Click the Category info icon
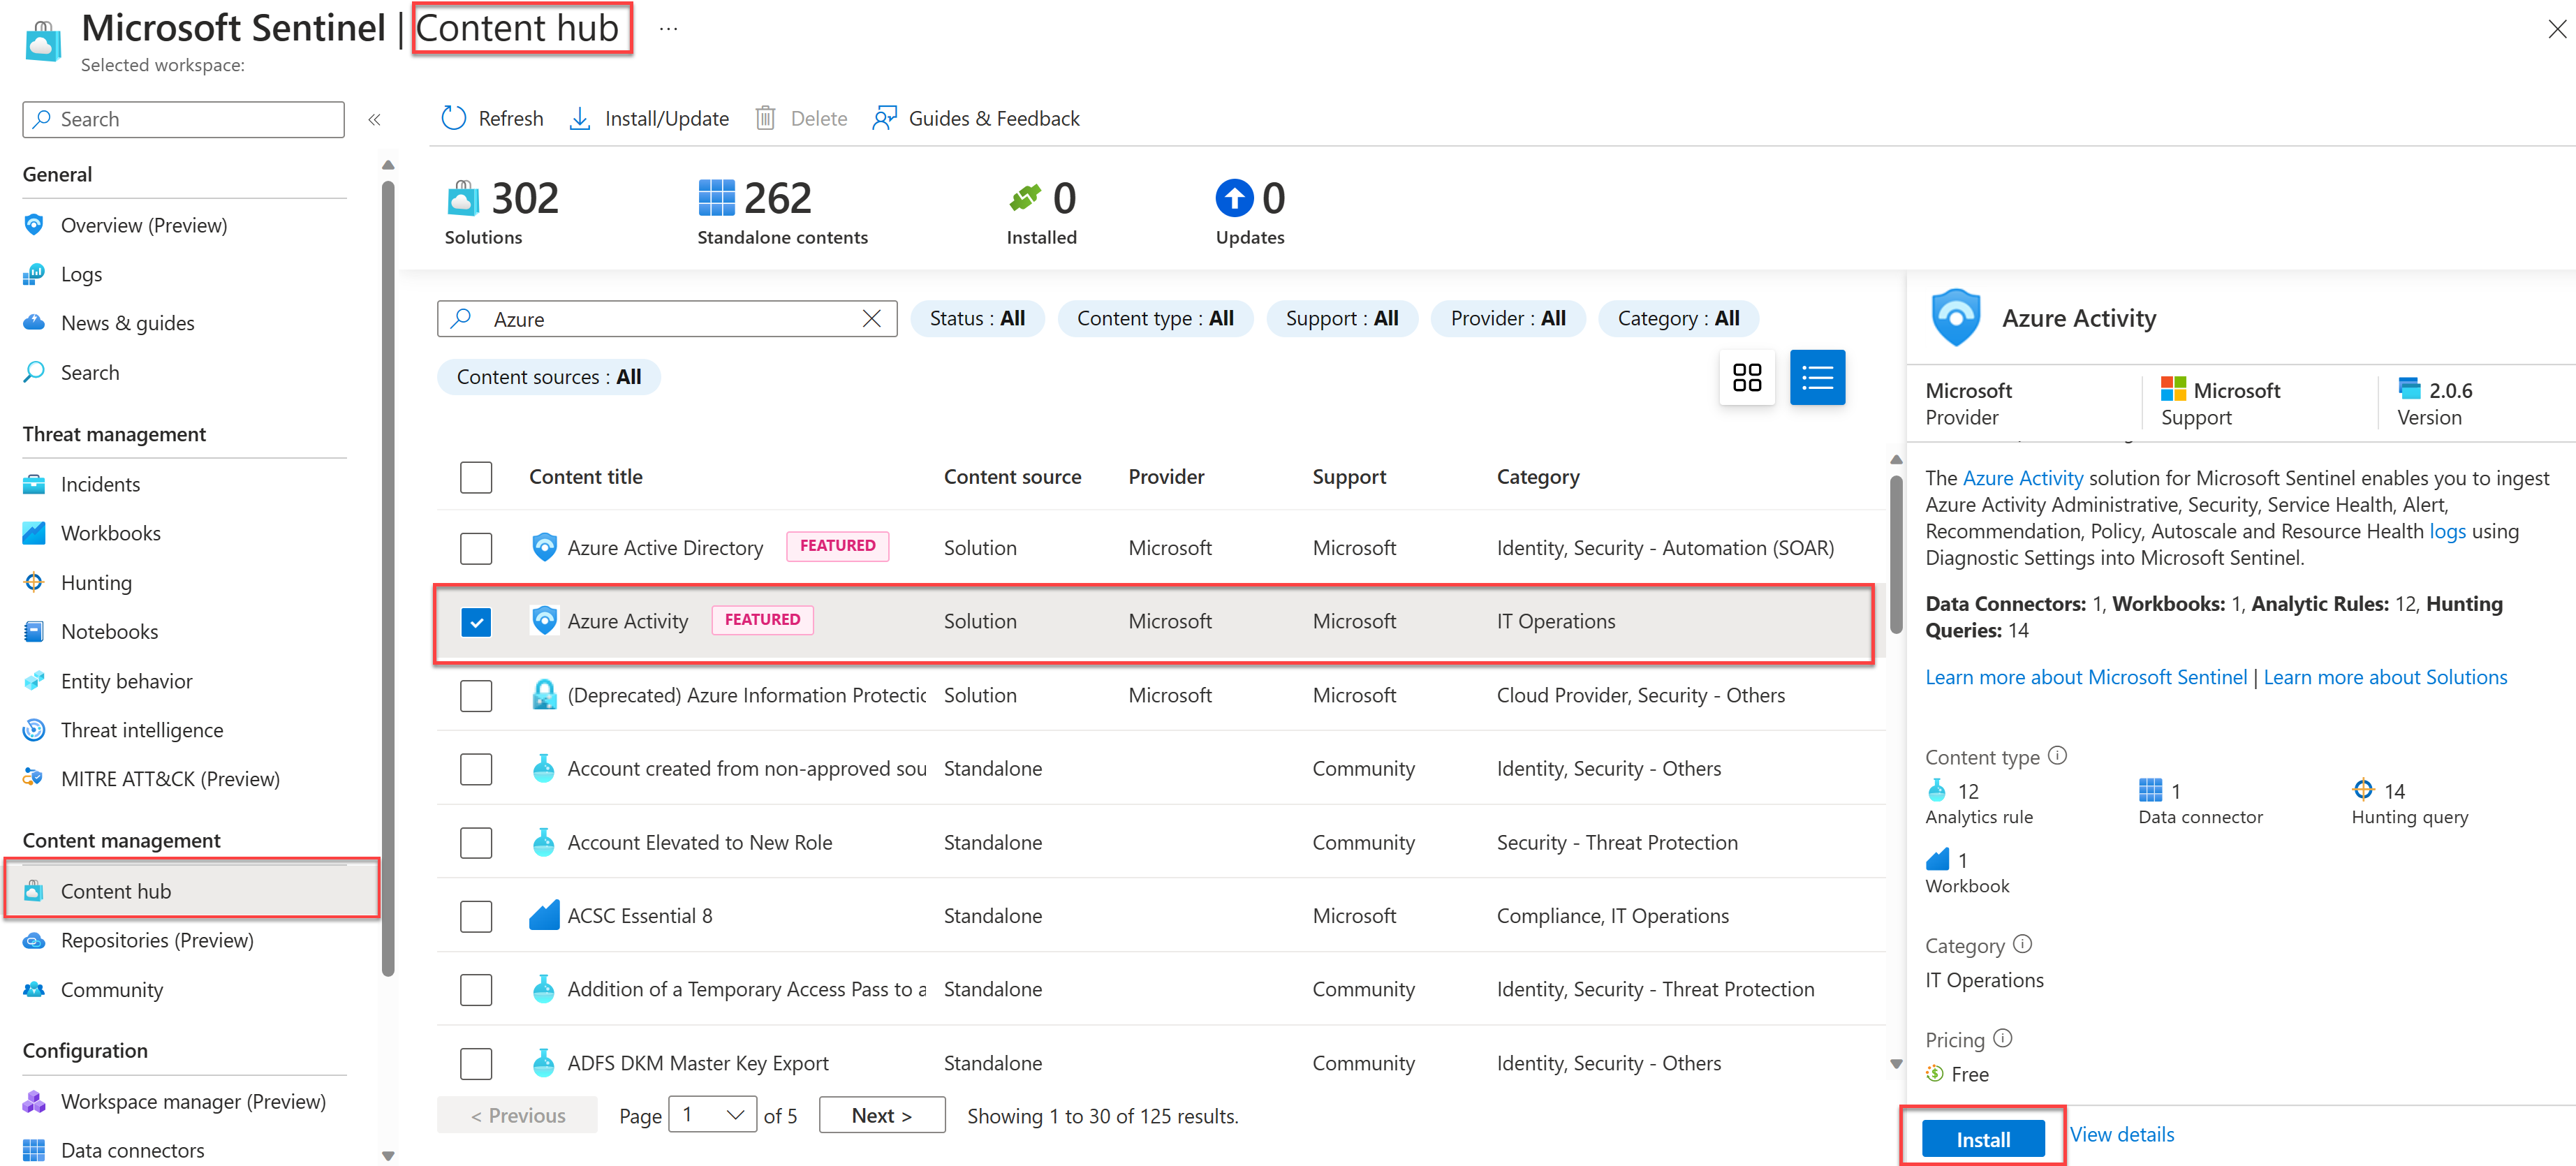The height and width of the screenshot is (1166, 2576). click(x=2021, y=943)
